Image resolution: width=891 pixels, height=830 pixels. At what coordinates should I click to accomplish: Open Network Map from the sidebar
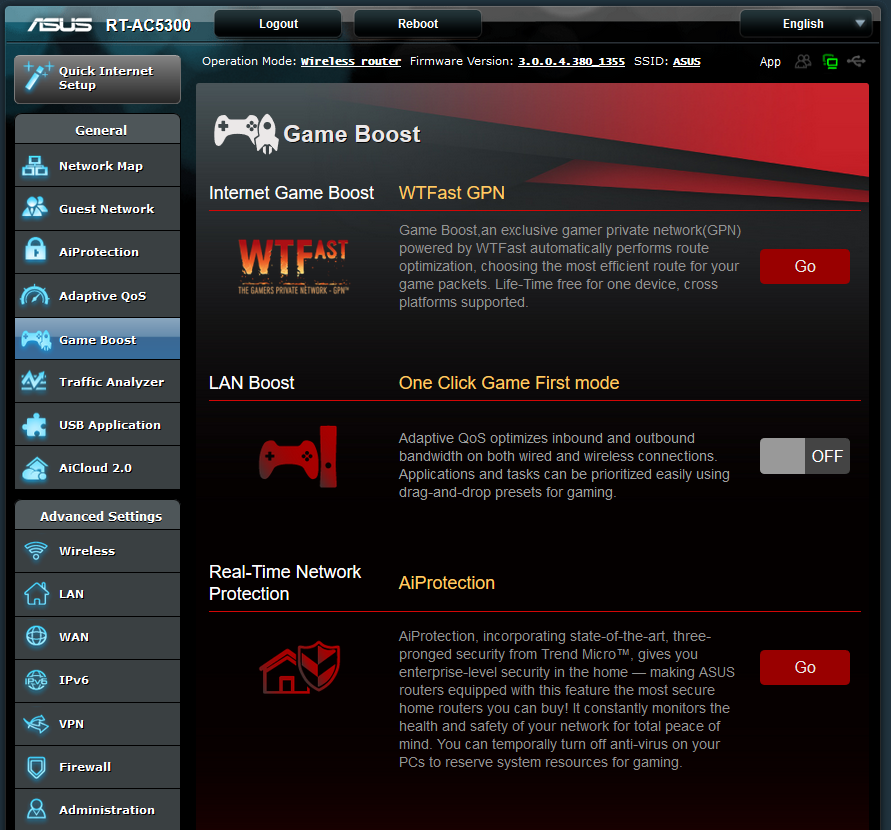point(97,166)
